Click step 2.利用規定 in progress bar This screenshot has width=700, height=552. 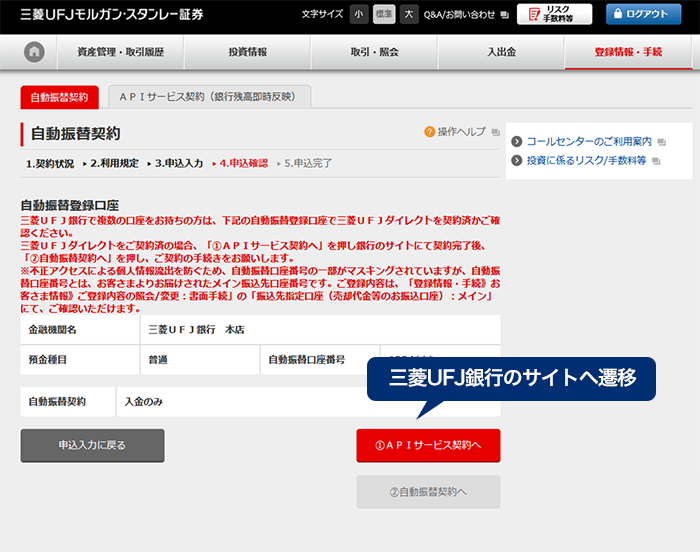114,163
